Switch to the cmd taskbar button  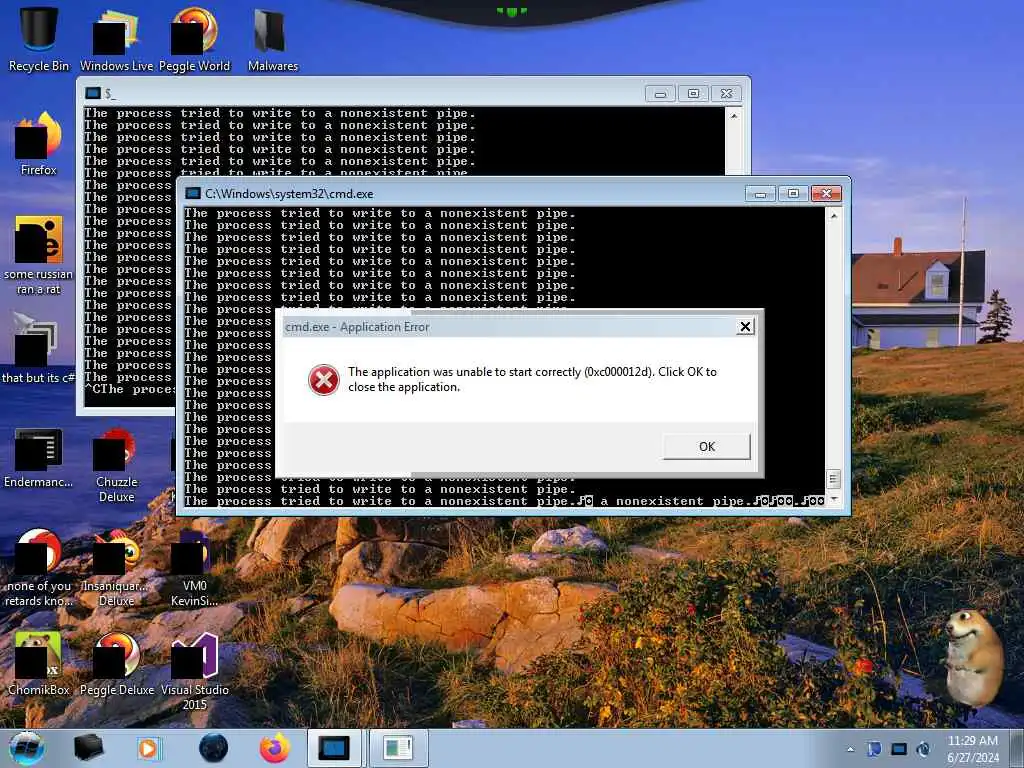334,748
